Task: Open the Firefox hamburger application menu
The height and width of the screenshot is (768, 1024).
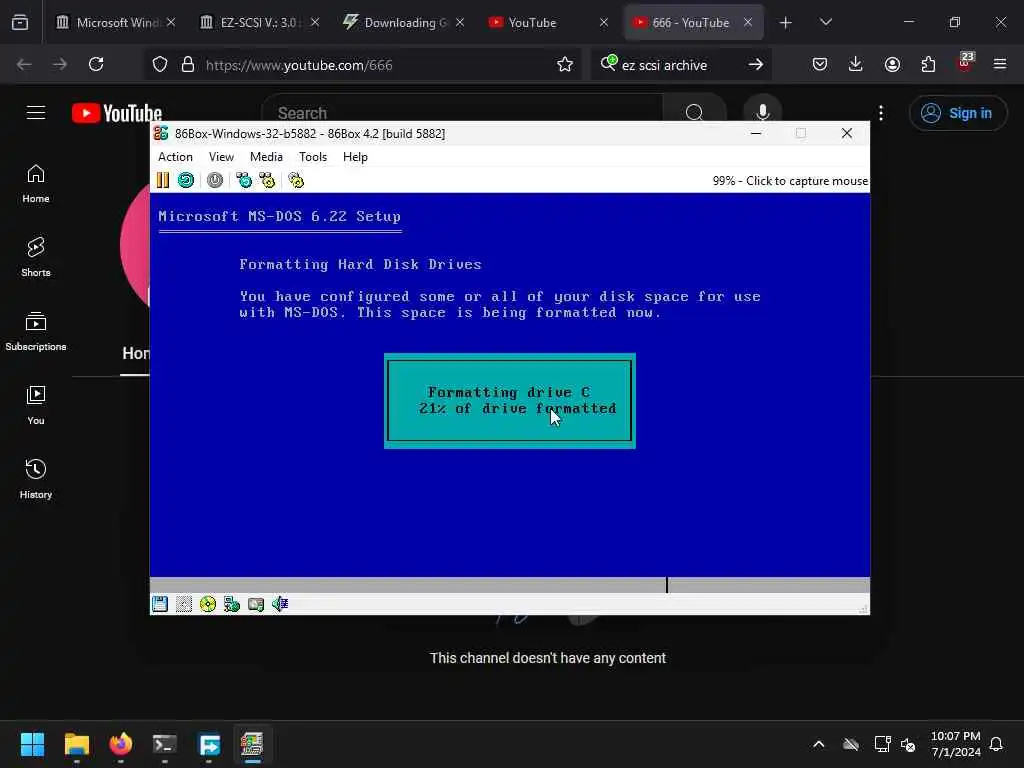Action: point(1000,64)
